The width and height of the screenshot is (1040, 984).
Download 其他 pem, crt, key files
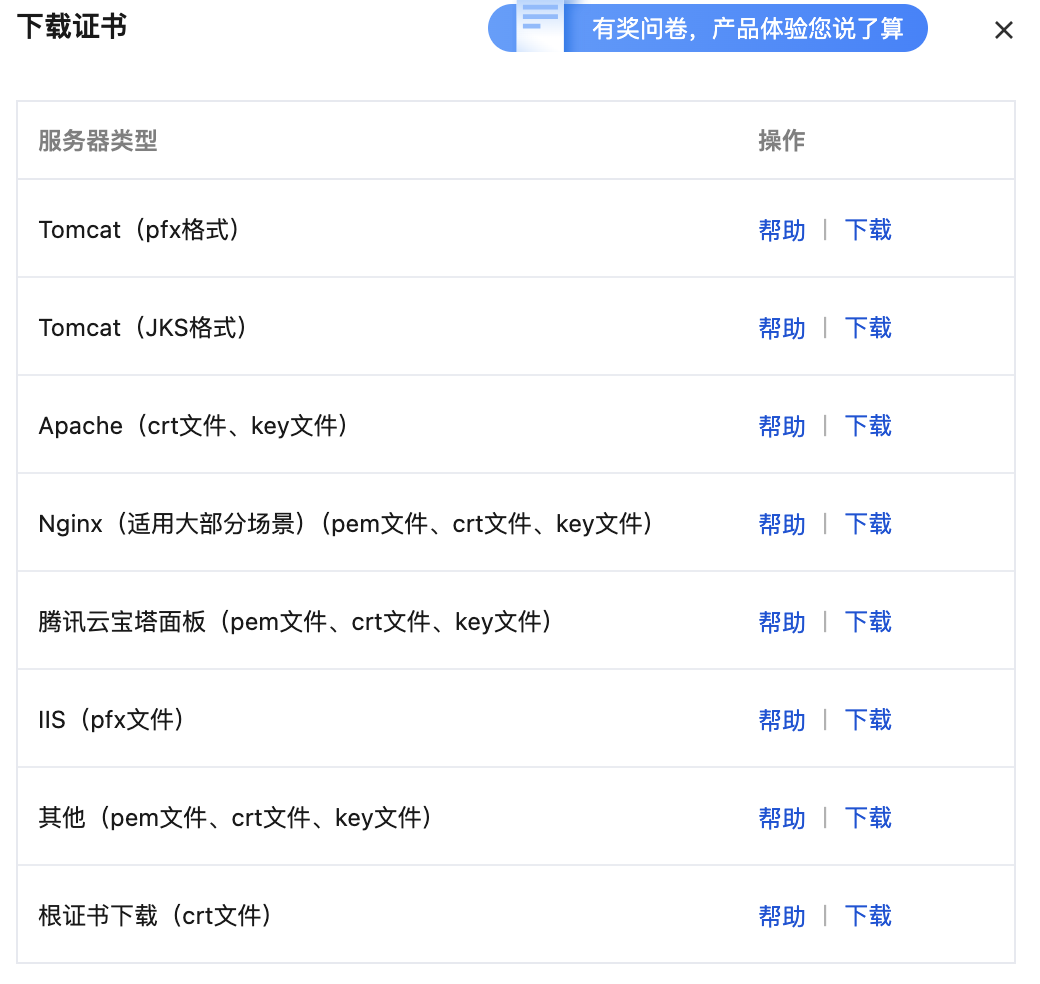867,818
